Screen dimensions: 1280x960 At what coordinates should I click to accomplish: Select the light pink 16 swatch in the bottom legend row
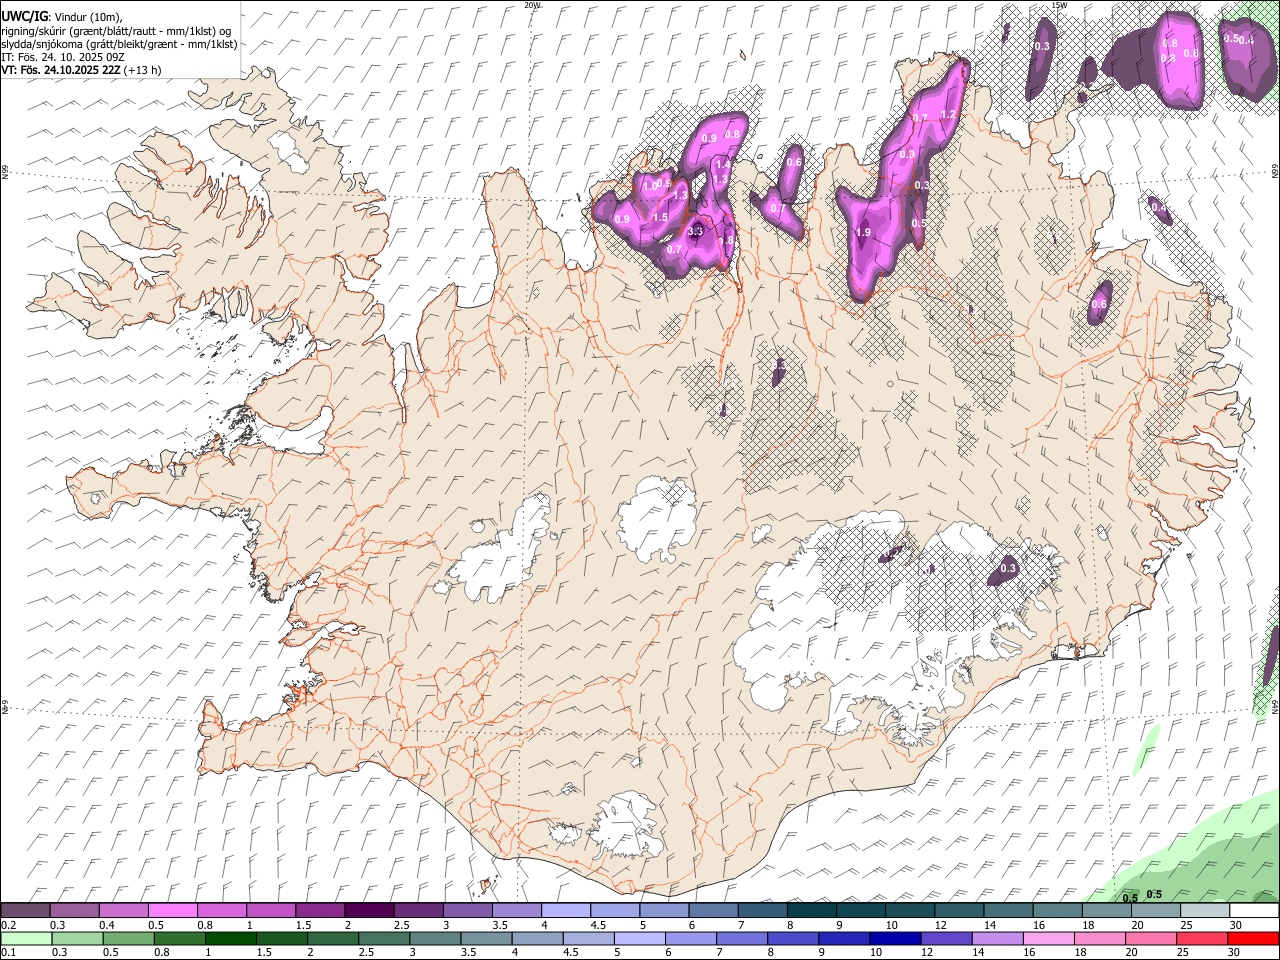[x=1049, y=938]
